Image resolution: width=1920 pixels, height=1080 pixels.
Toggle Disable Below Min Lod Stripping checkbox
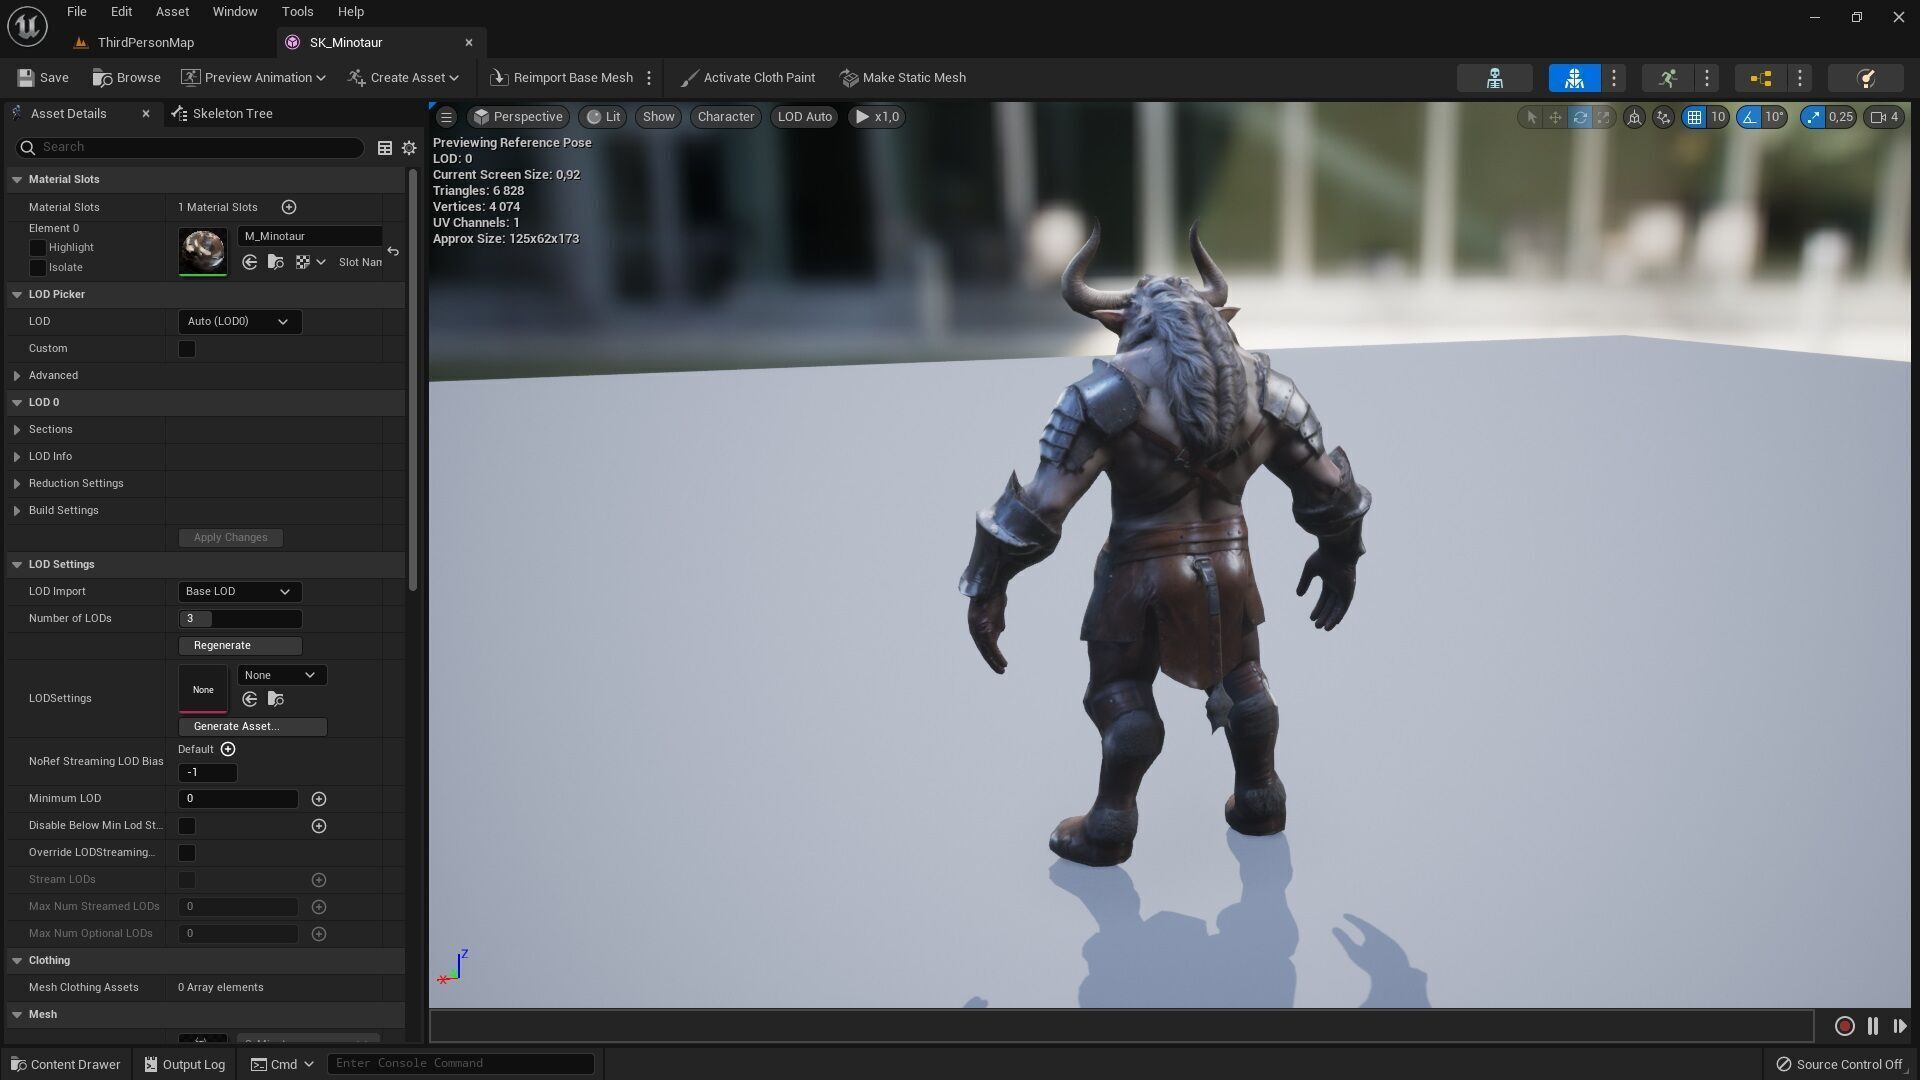pos(187,826)
